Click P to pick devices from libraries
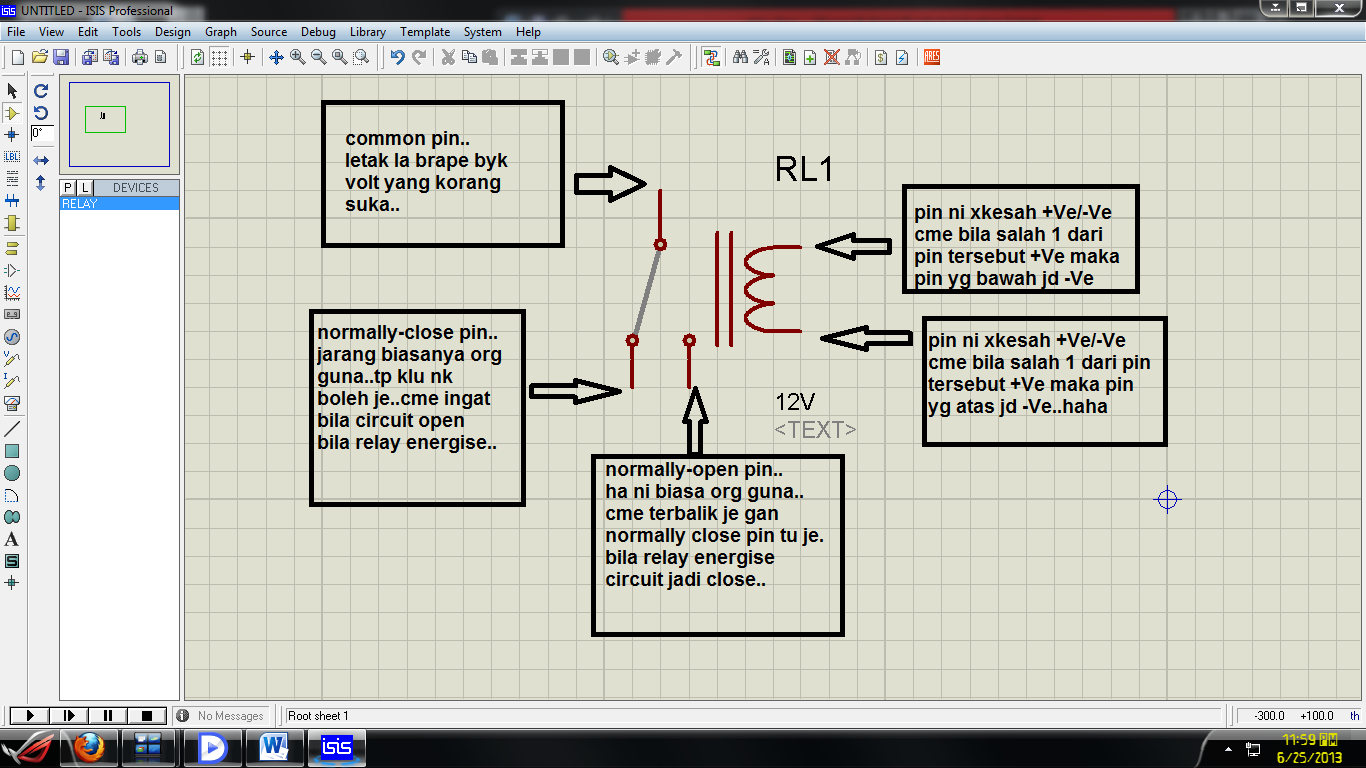The image size is (1366, 768). 66,187
